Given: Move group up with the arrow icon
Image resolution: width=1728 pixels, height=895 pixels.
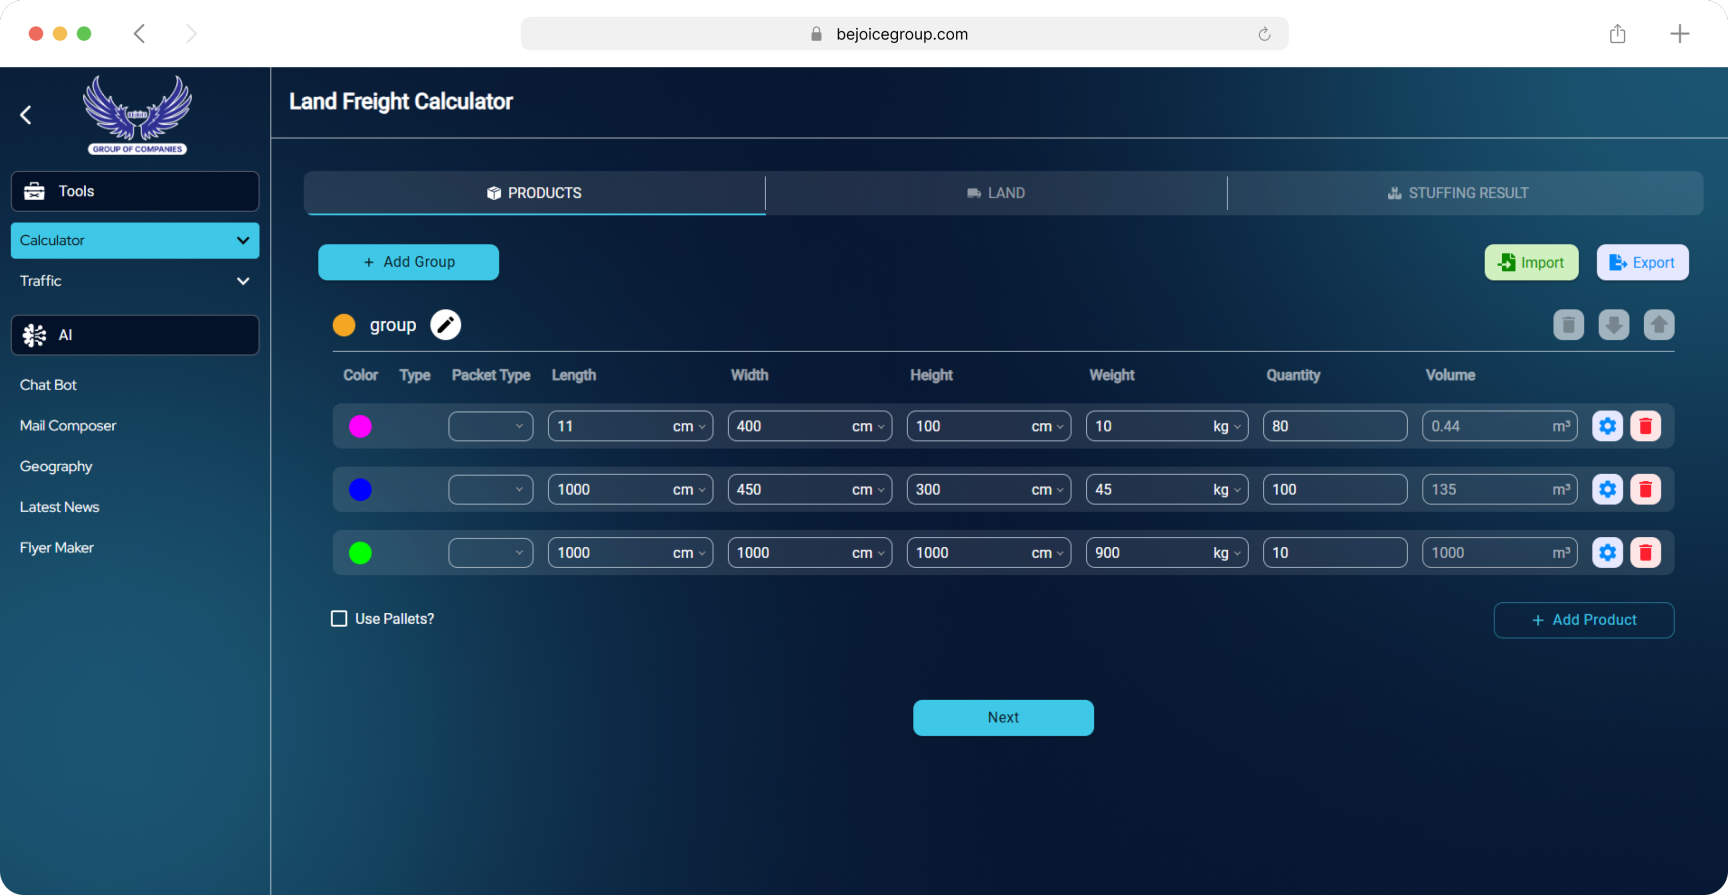Looking at the screenshot, I should coord(1658,325).
